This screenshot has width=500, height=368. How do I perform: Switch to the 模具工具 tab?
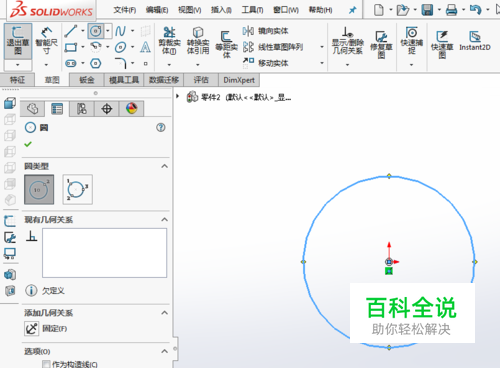tap(124, 80)
